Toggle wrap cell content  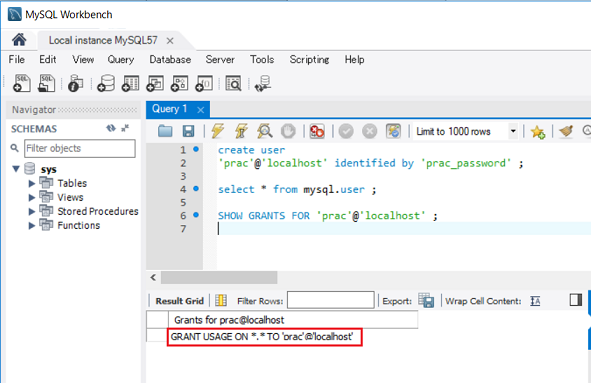[x=535, y=301]
